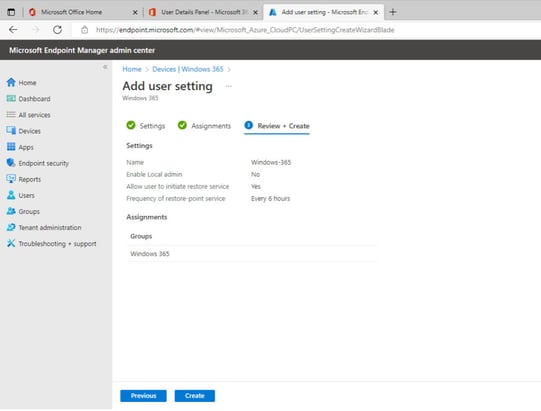Open Endpoint security in the sidebar
This screenshot has width=541, height=411.
pyautogui.click(x=43, y=163)
